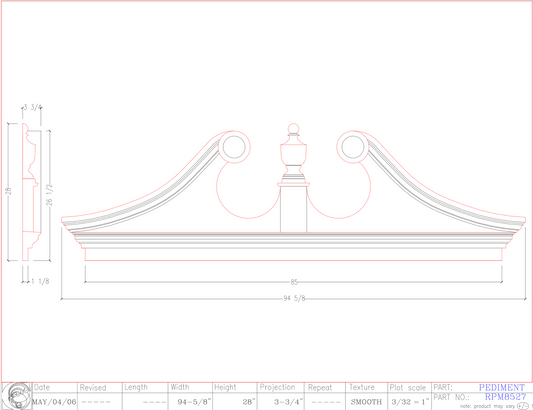Select the "94 5/8" overall width dimension text
The image size is (533, 410).
pos(294,298)
